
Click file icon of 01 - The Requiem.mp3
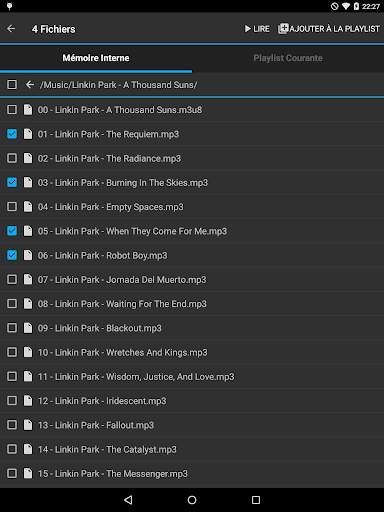point(28,134)
